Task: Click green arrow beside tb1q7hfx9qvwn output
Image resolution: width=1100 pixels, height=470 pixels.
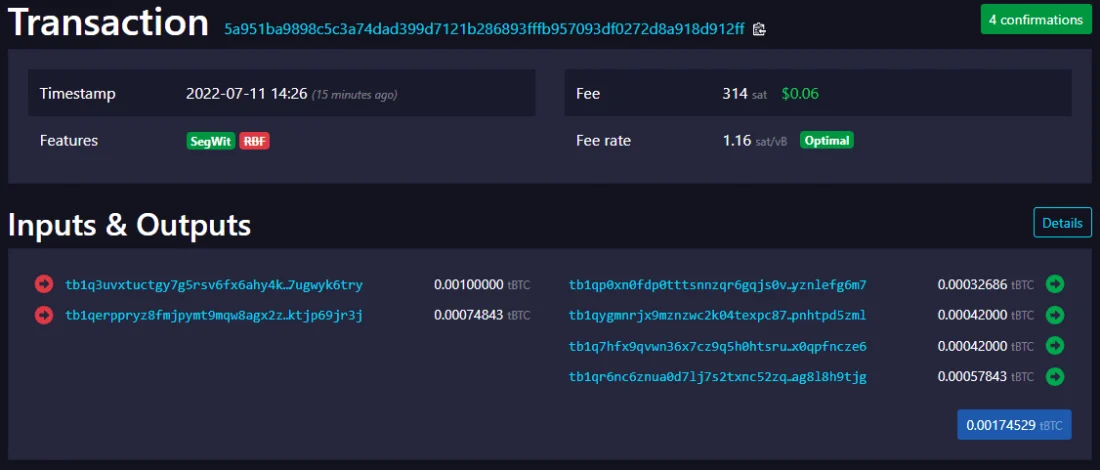Action: pos(1054,346)
